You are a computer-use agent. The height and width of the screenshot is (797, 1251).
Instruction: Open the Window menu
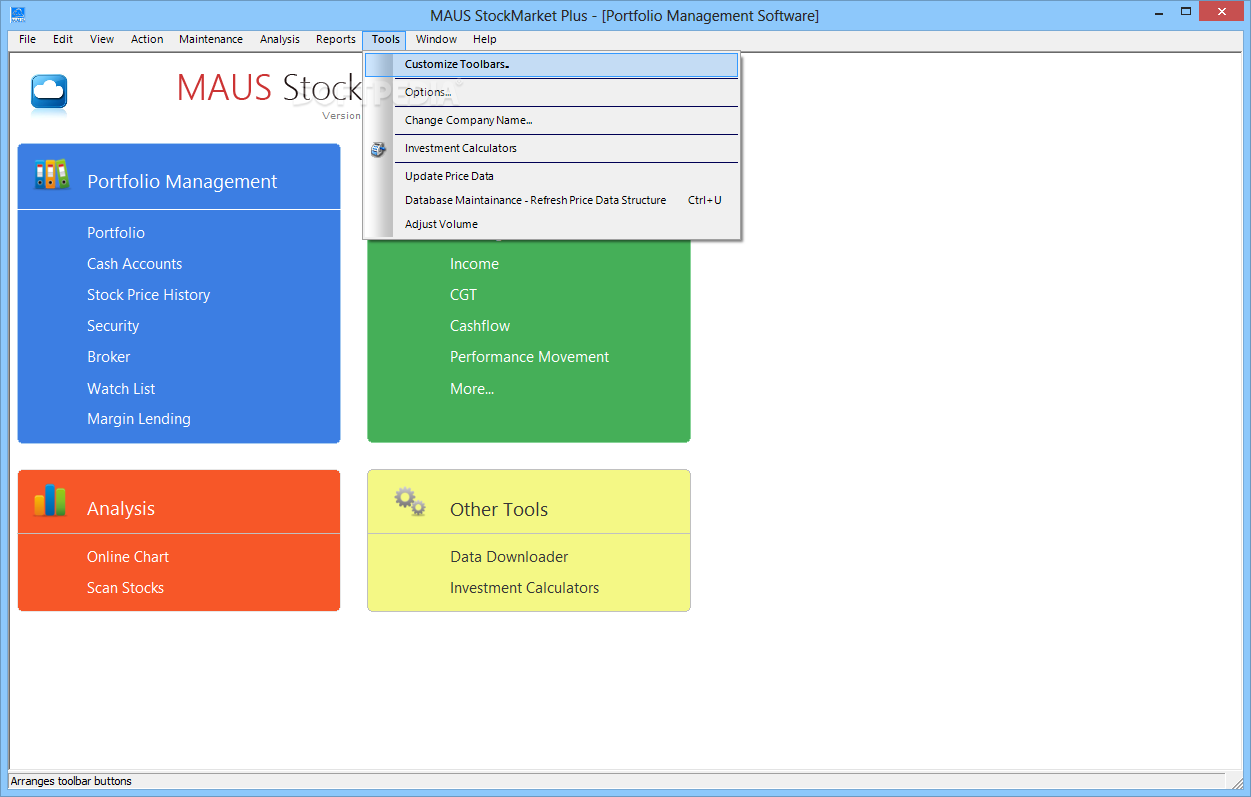click(x=436, y=40)
